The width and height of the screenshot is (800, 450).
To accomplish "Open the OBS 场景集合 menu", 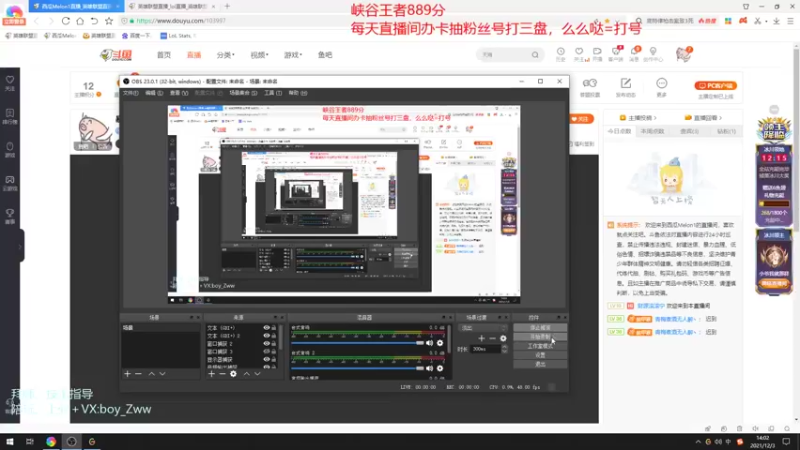I will [x=243, y=93].
